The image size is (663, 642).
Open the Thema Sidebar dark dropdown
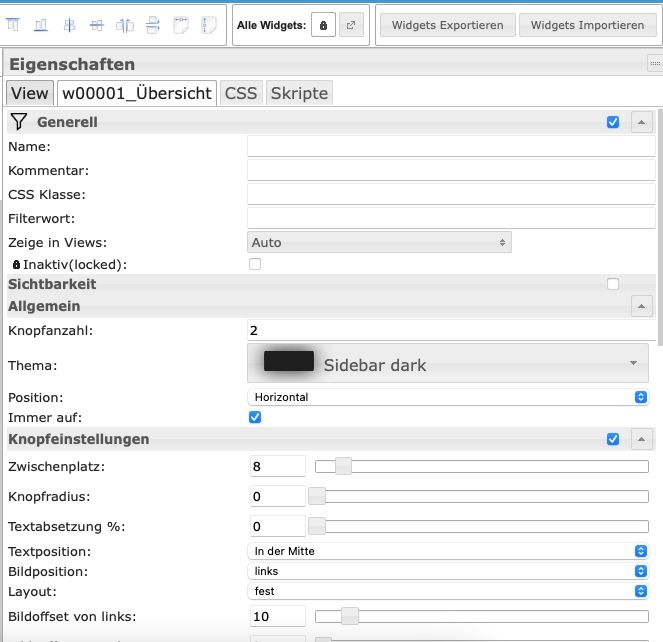(x=448, y=363)
